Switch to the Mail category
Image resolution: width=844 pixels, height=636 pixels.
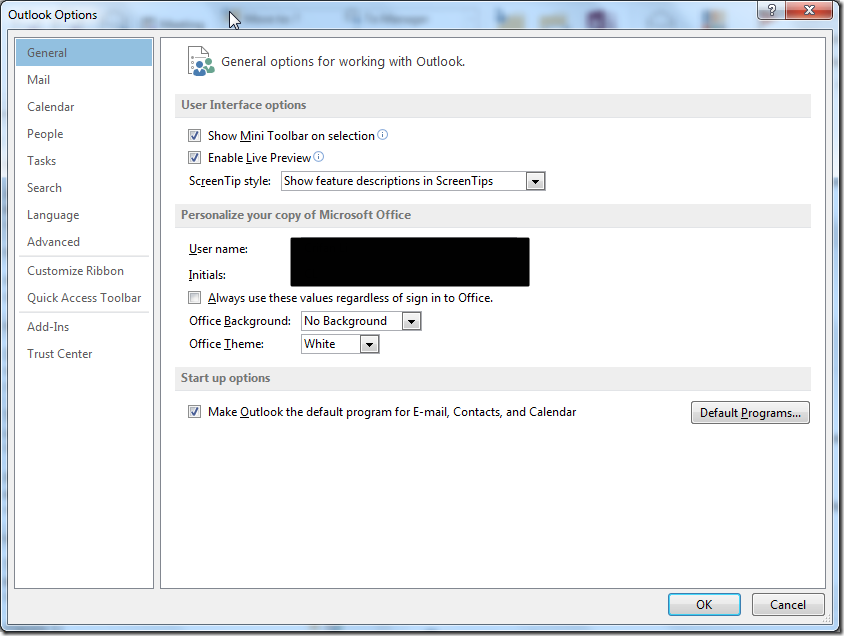(84, 80)
